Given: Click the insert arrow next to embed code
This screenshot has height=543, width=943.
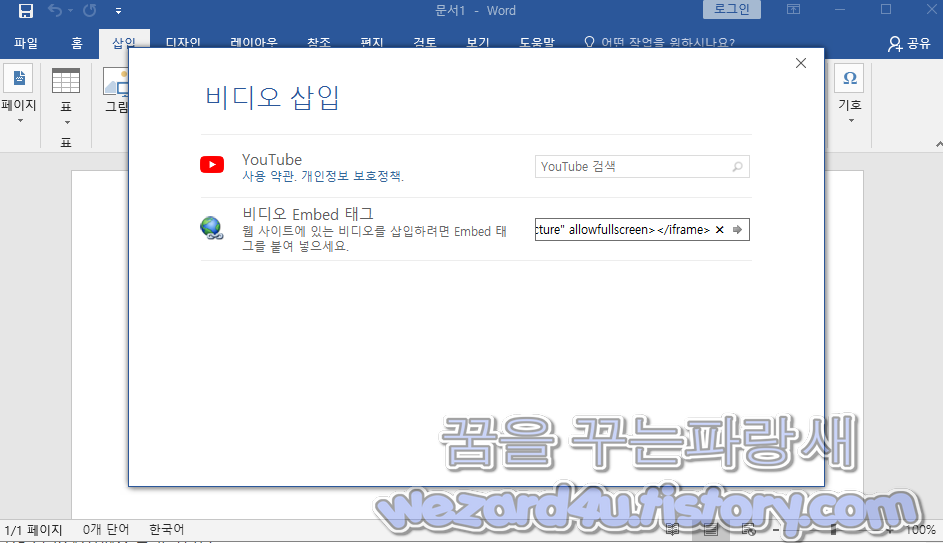Looking at the screenshot, I should 737,230.
